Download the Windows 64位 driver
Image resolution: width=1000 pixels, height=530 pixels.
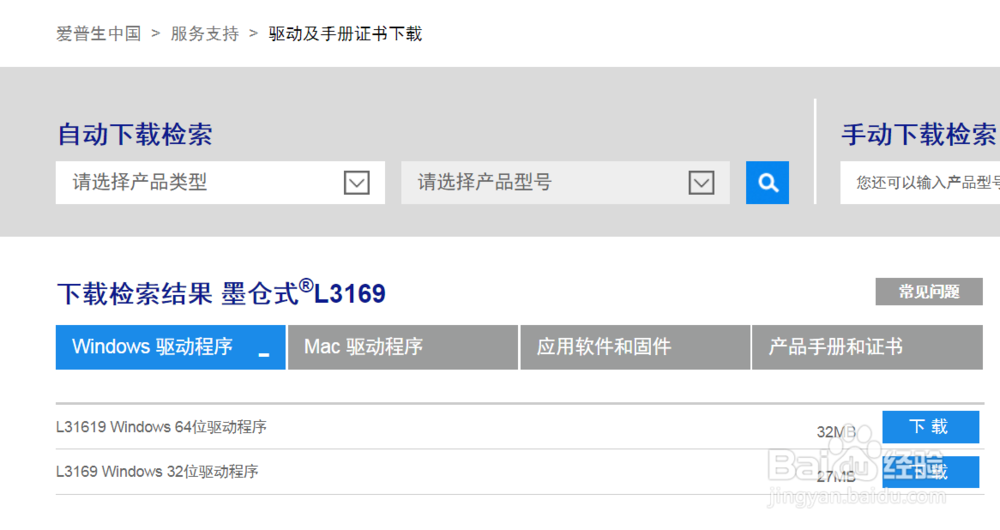tap(930, 427)
